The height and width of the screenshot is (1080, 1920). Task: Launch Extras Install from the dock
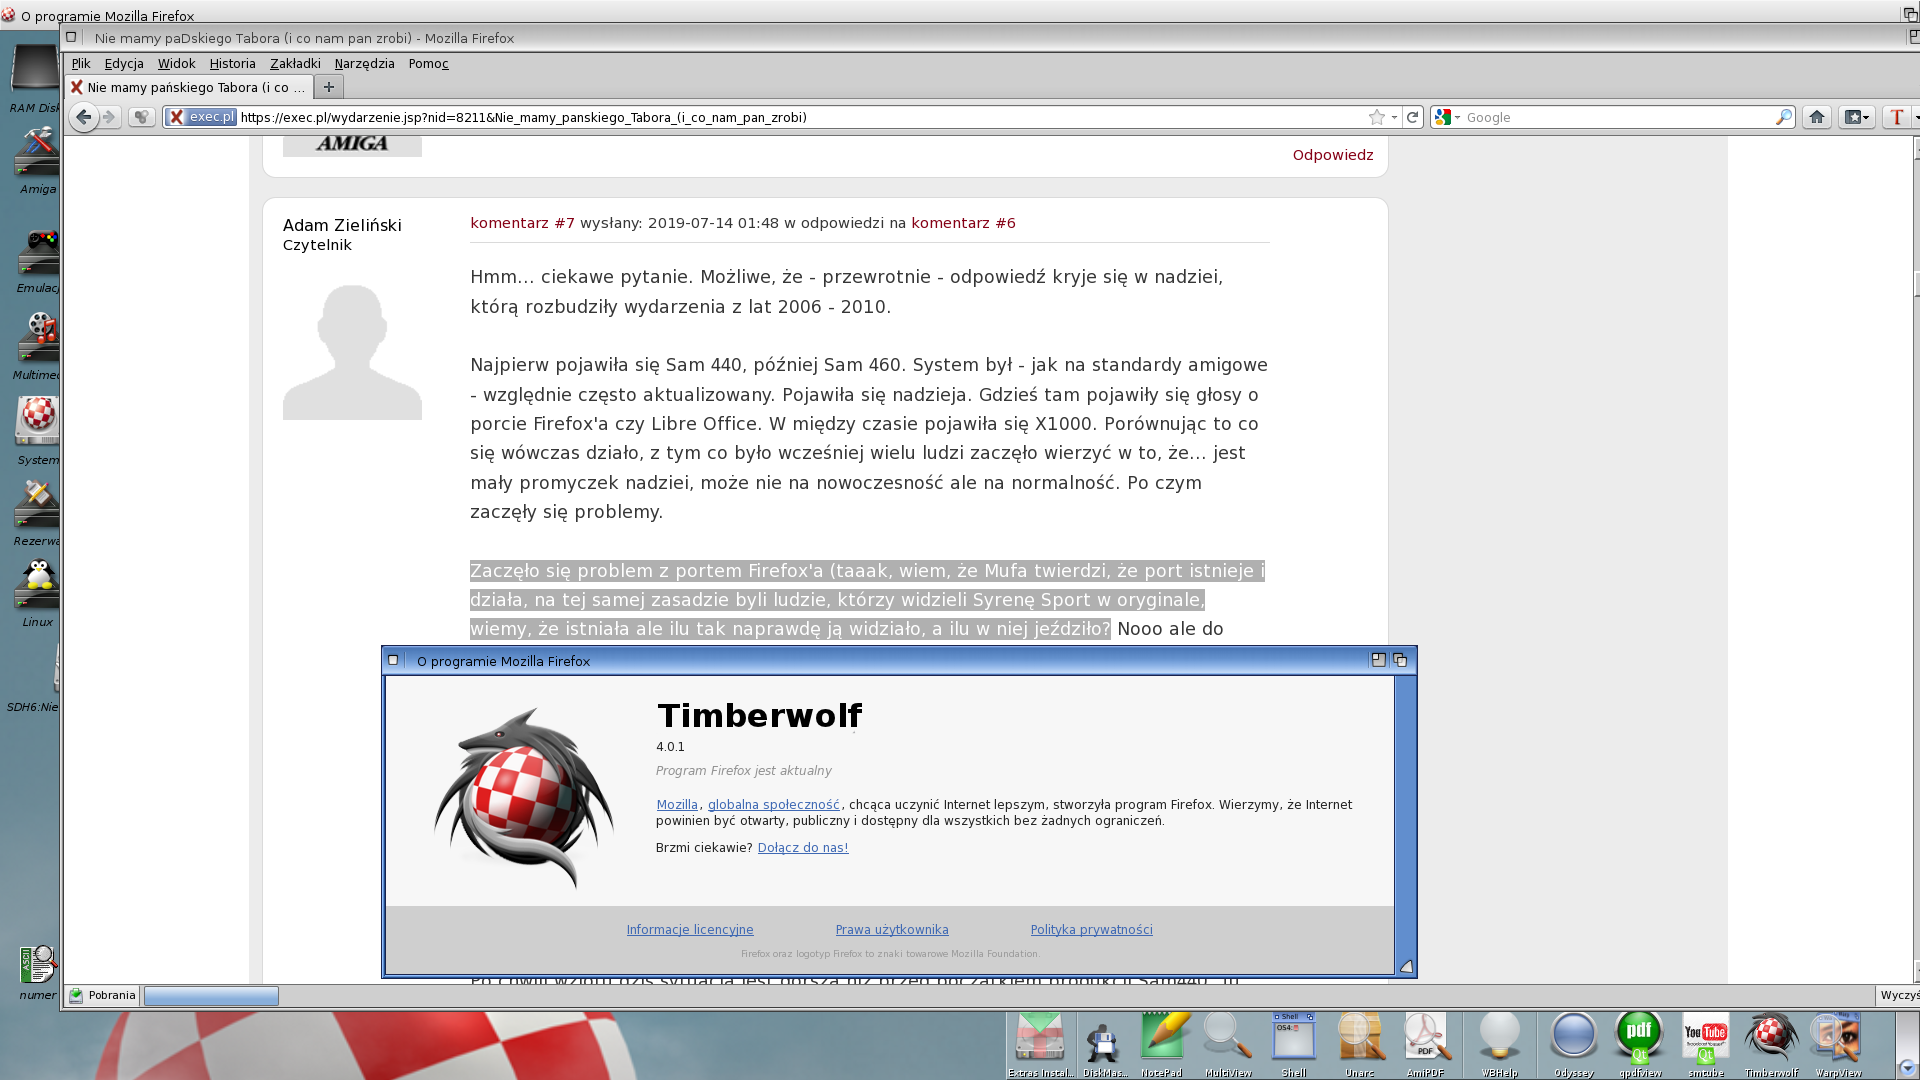(x=1040, y=1044)
